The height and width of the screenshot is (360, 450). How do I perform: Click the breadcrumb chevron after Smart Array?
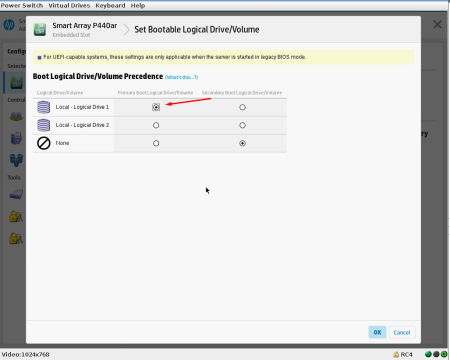(126, 29)
